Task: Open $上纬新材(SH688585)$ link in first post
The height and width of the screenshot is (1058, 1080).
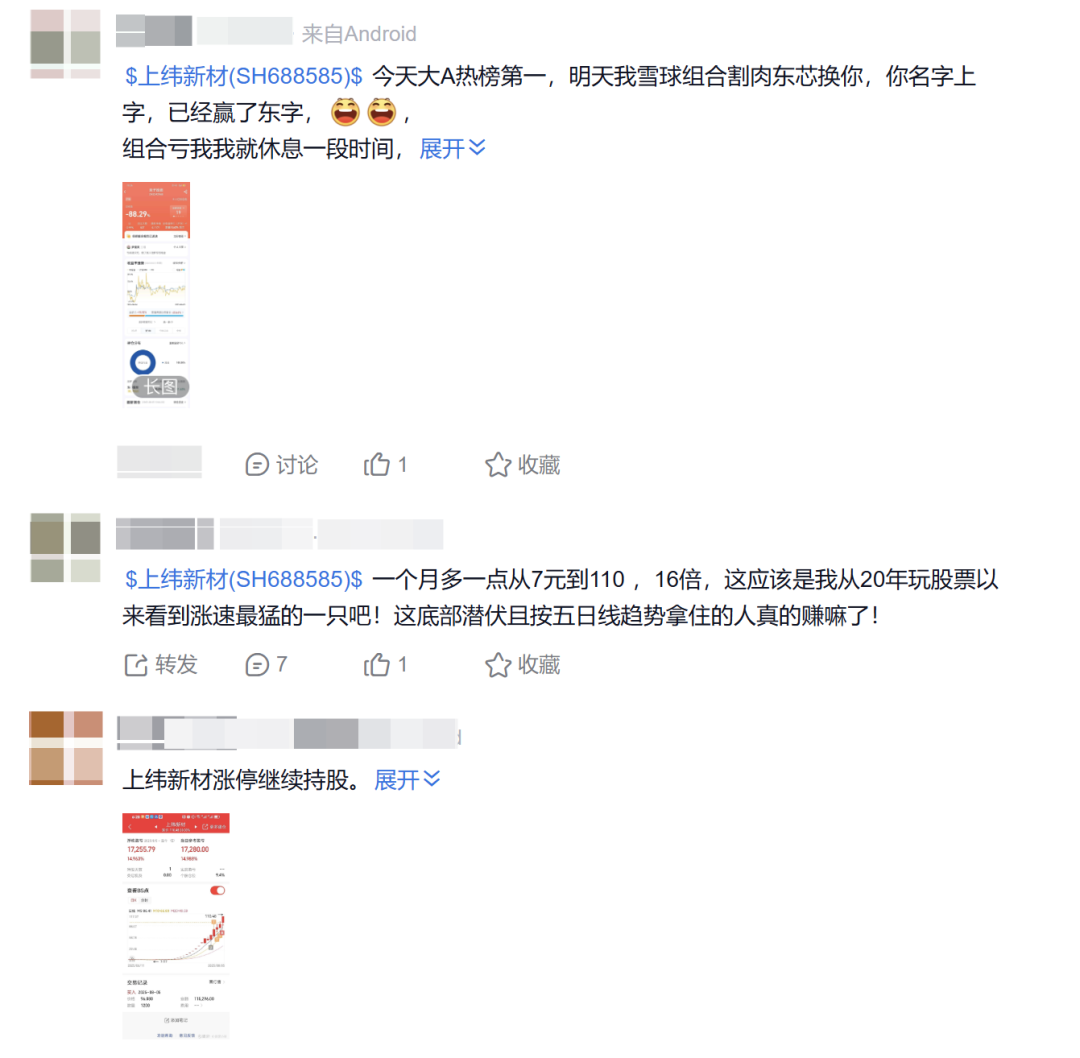Action: pyautogui.click(x=243, y=76)
